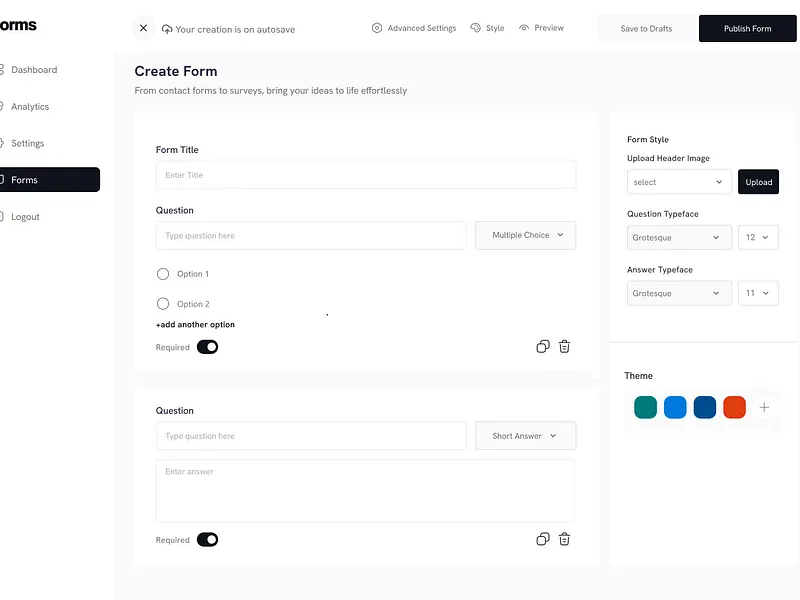The height and width of the screenshot is (600, 800).
Task: Open the Question Typeface dropdown
Action: (679, 238)
